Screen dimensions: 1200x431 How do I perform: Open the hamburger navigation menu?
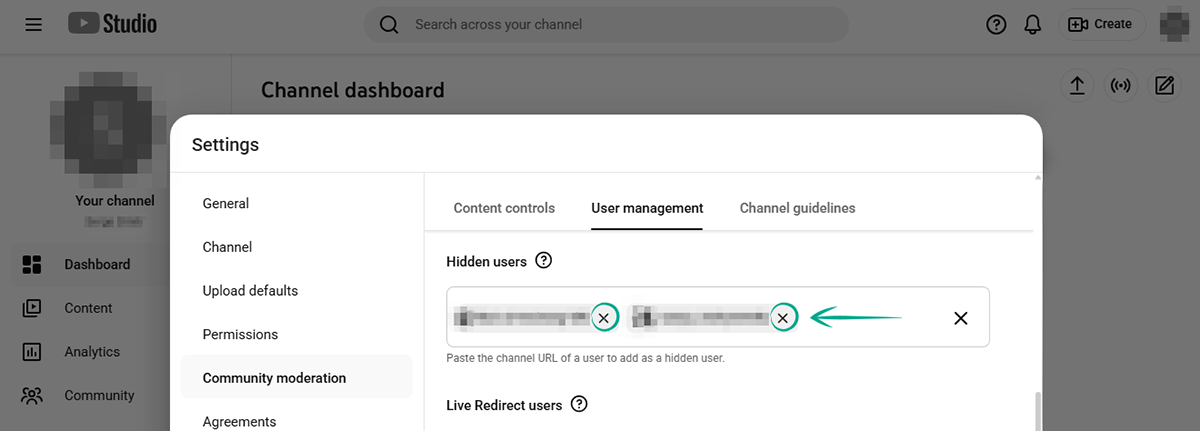(x=34, y=24)
